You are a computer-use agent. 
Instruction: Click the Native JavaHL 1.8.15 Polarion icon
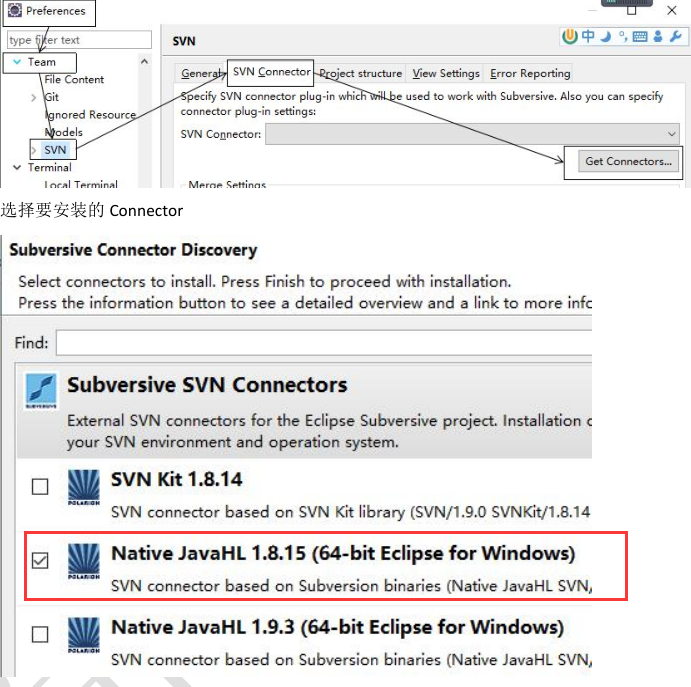[x=84, y=561]
